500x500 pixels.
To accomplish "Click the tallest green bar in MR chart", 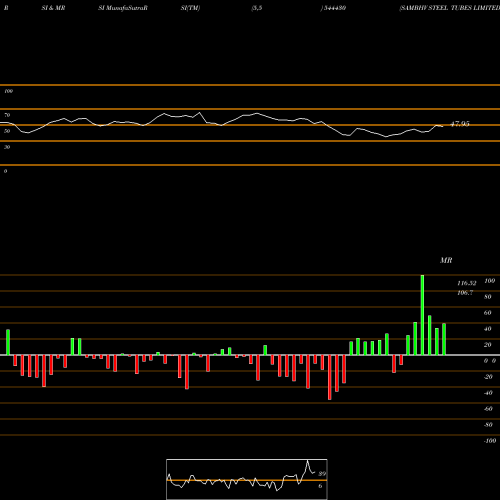I will coord(422,315).
